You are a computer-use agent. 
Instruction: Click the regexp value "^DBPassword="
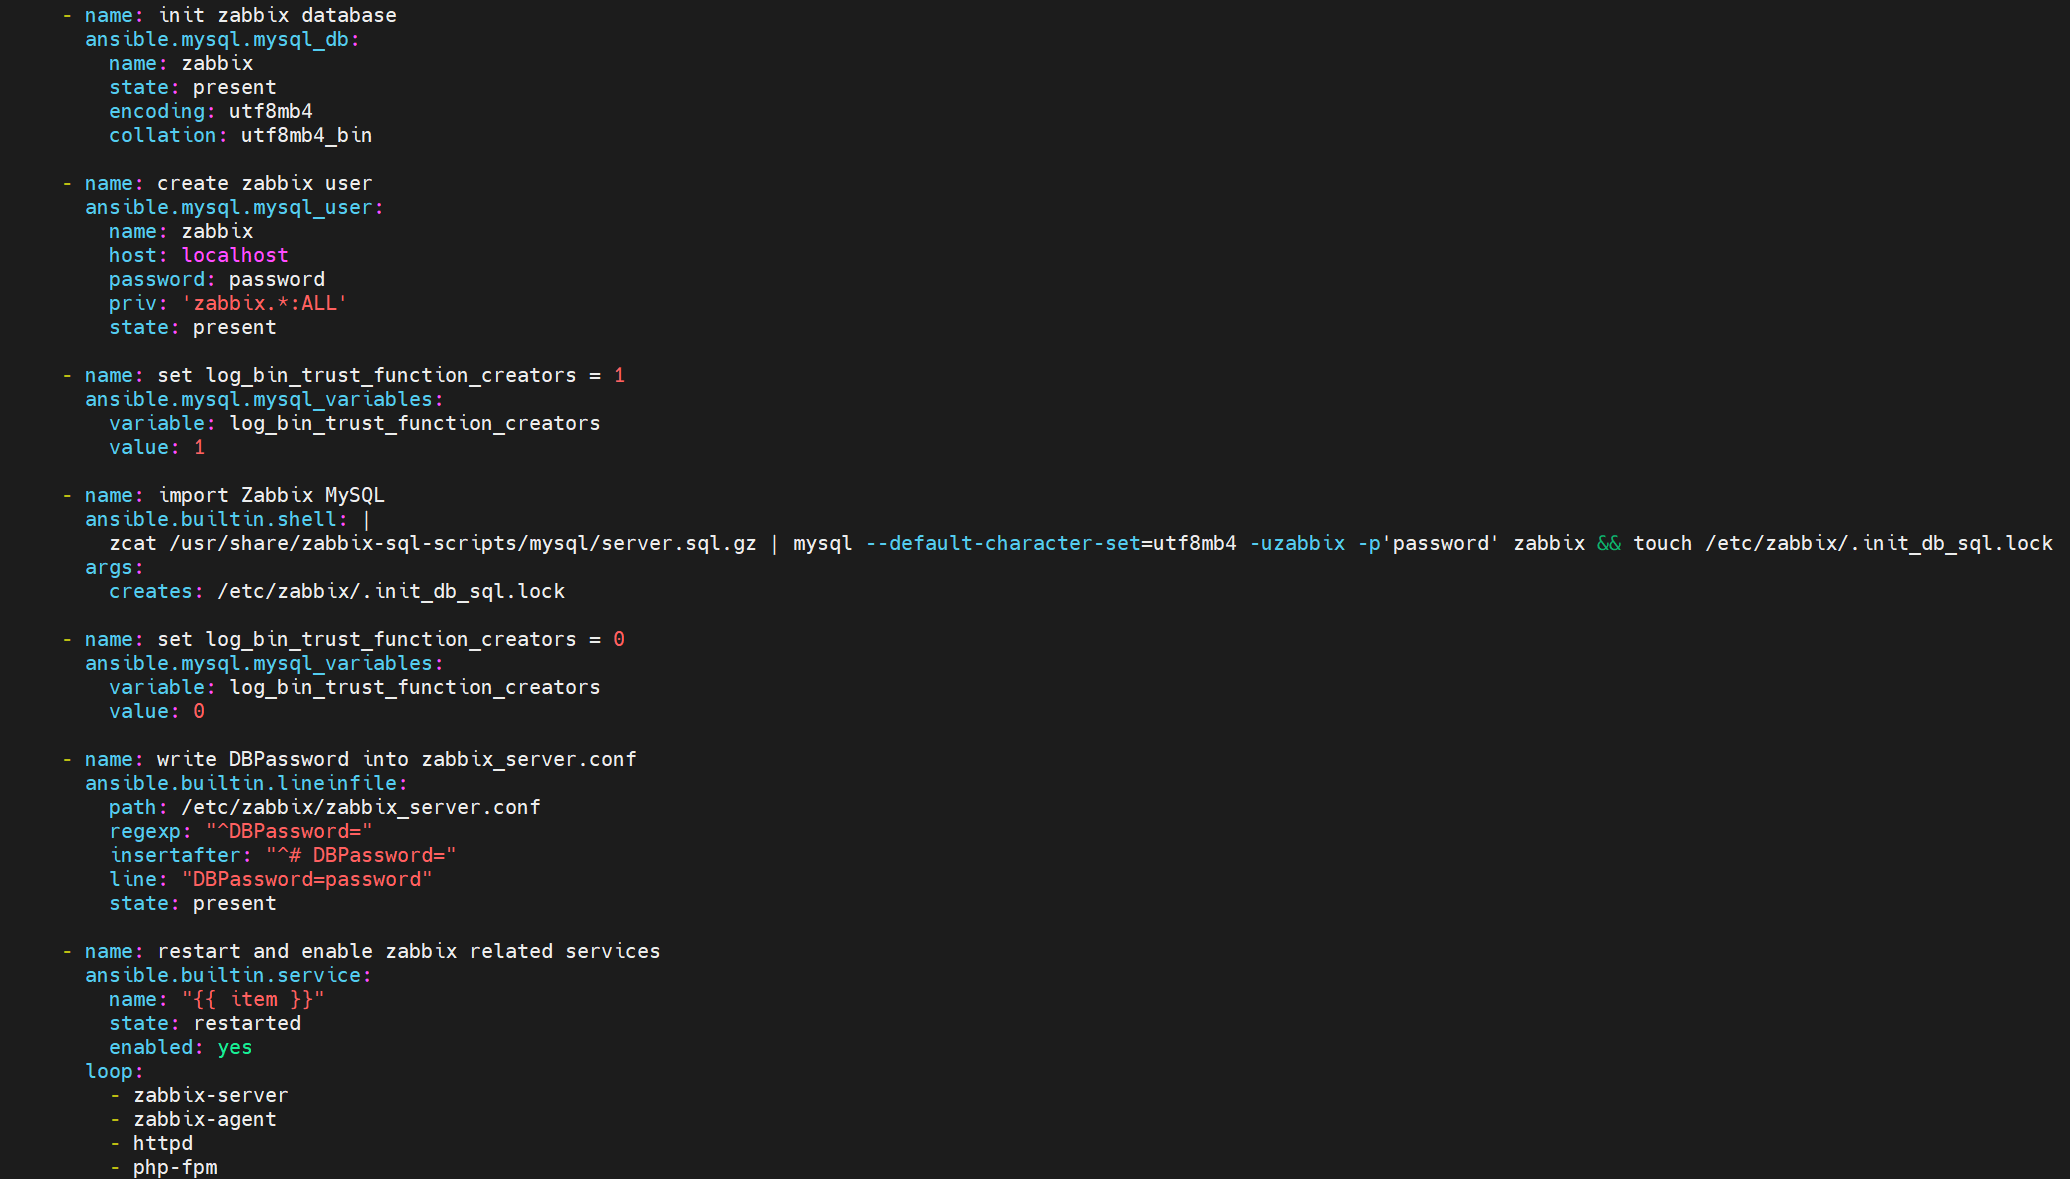(289, 831)
